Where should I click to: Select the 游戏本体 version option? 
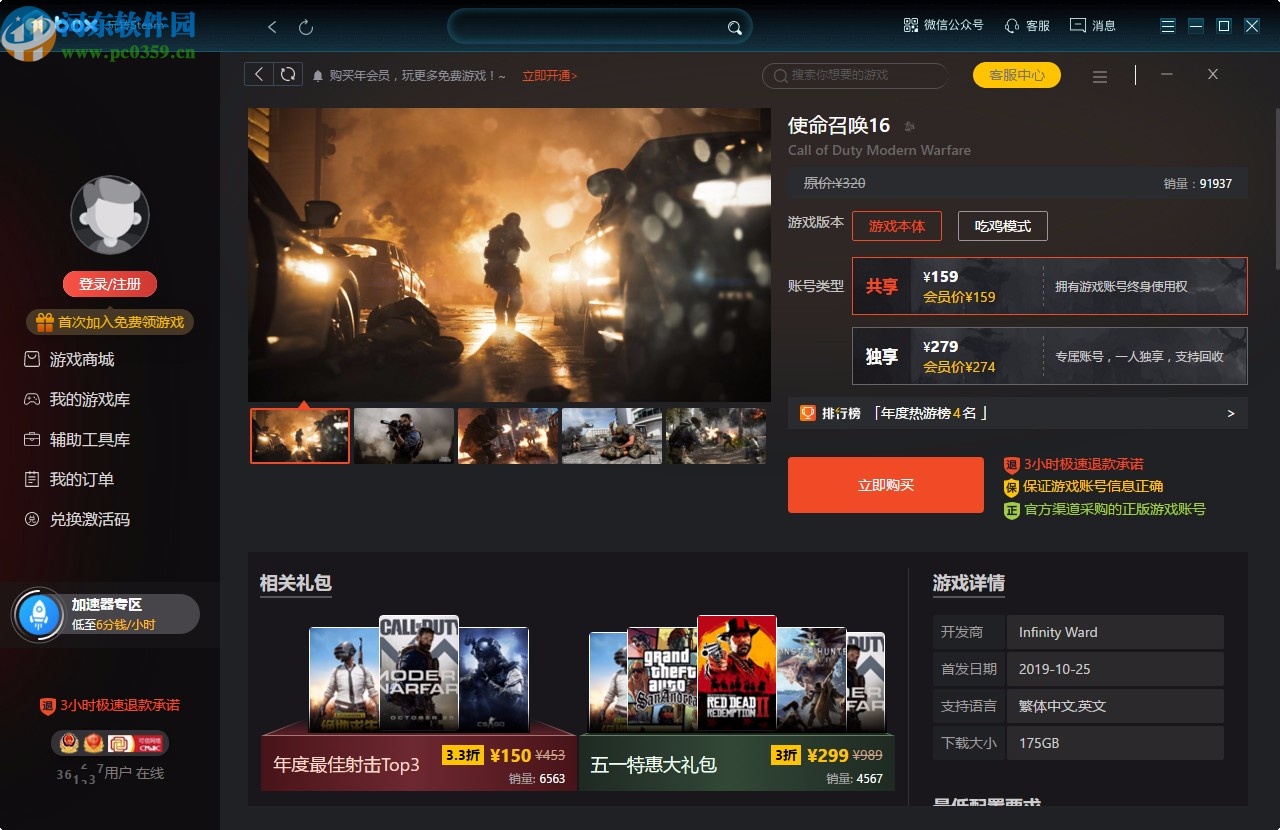point(897,226)
